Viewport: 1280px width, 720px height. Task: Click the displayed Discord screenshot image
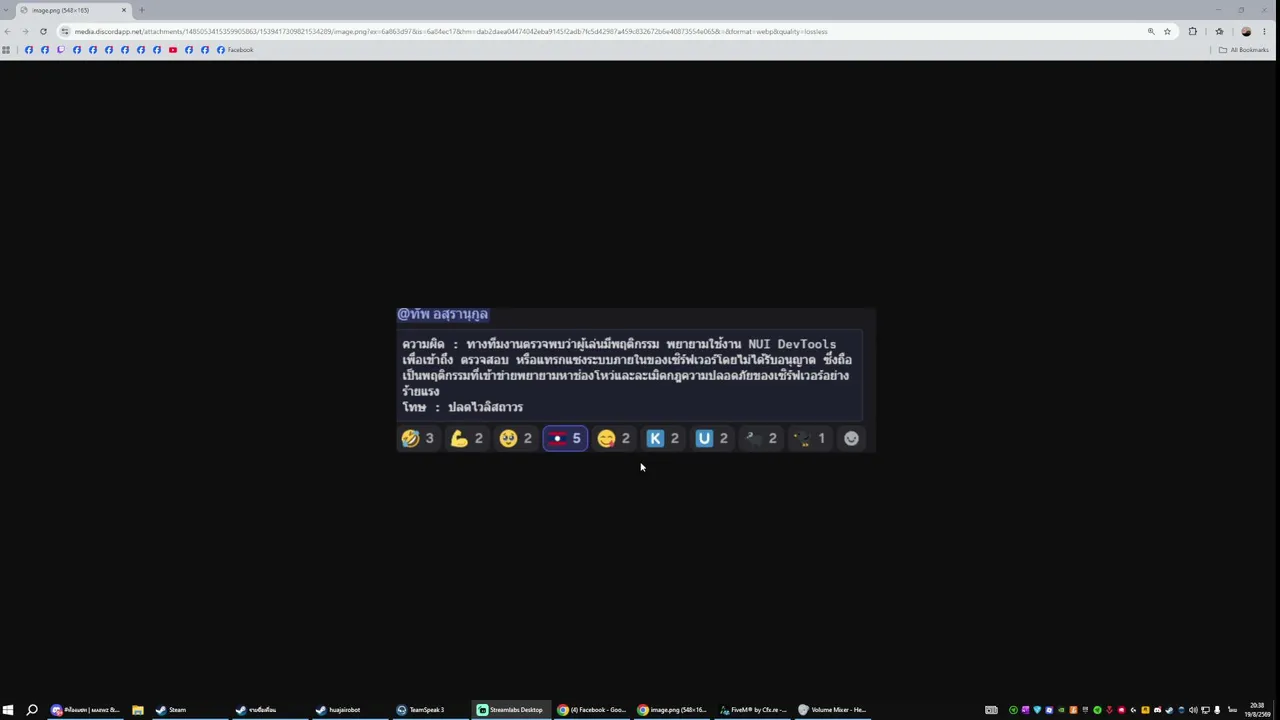pyautogui.click(x=636, y=381)
